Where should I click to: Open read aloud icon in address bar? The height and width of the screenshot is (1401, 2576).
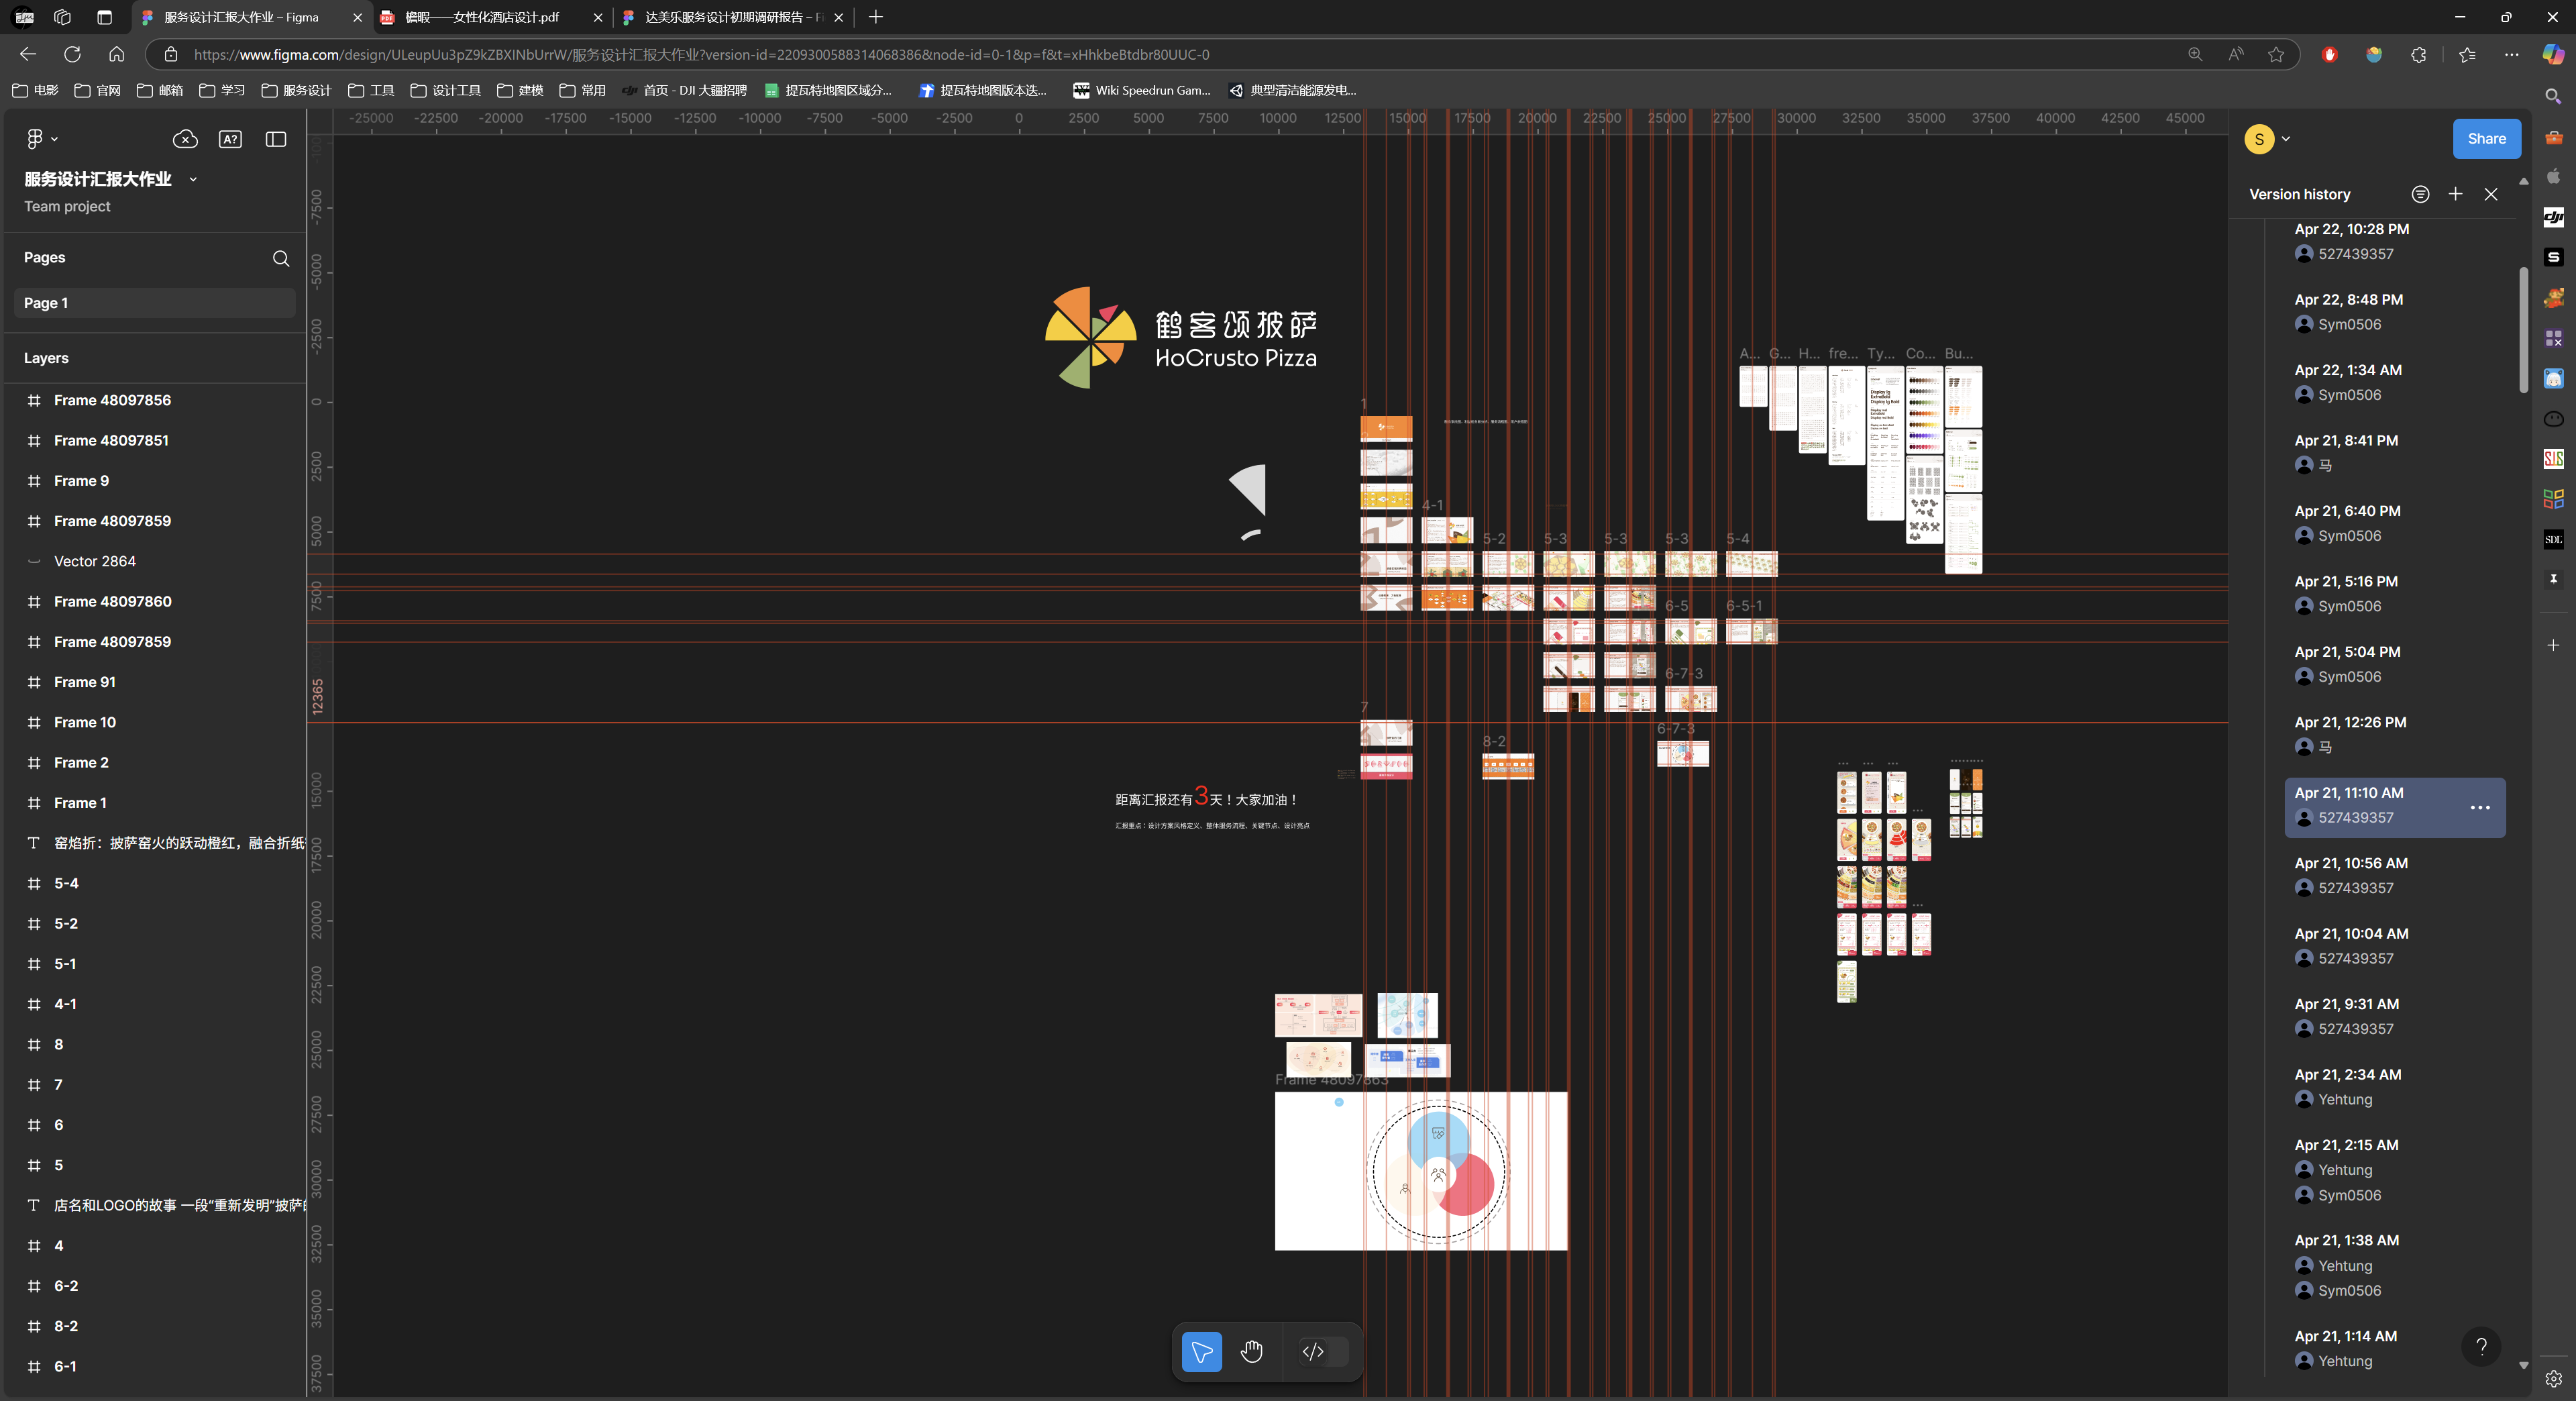pyautogui.click(x=2236, y=54)
